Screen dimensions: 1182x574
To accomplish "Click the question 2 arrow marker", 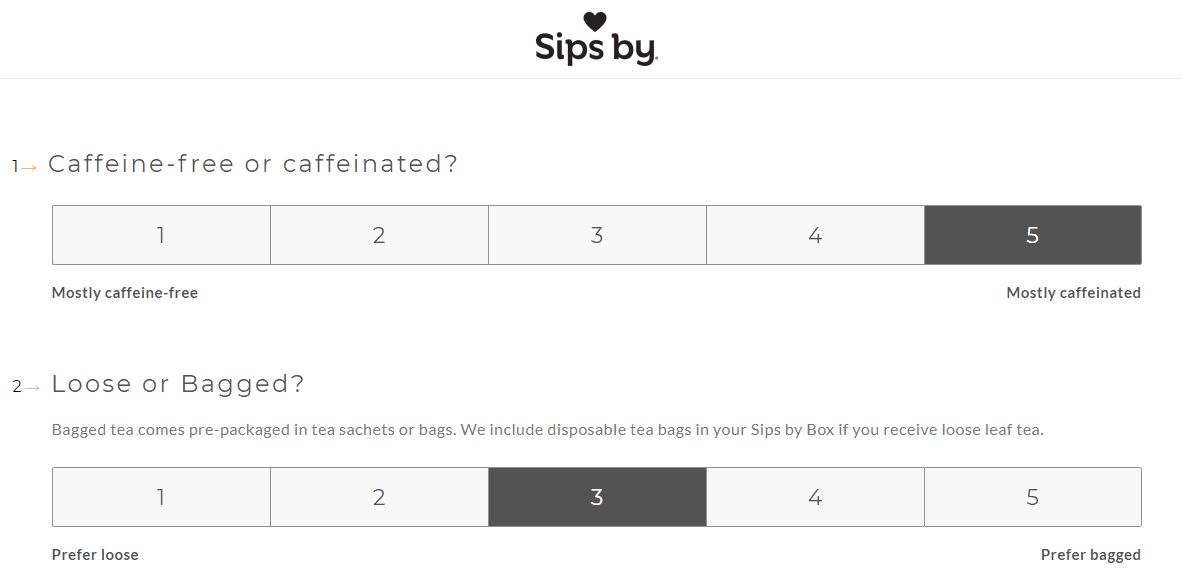I will point(26,387).
